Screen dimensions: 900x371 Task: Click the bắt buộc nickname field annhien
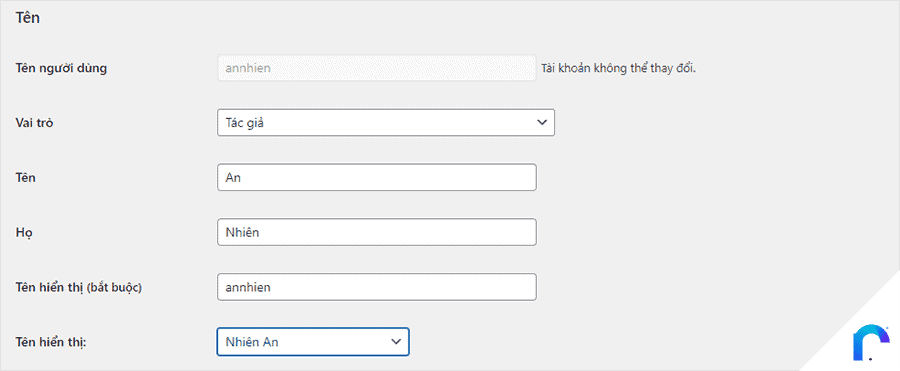[x=377, y=287]
